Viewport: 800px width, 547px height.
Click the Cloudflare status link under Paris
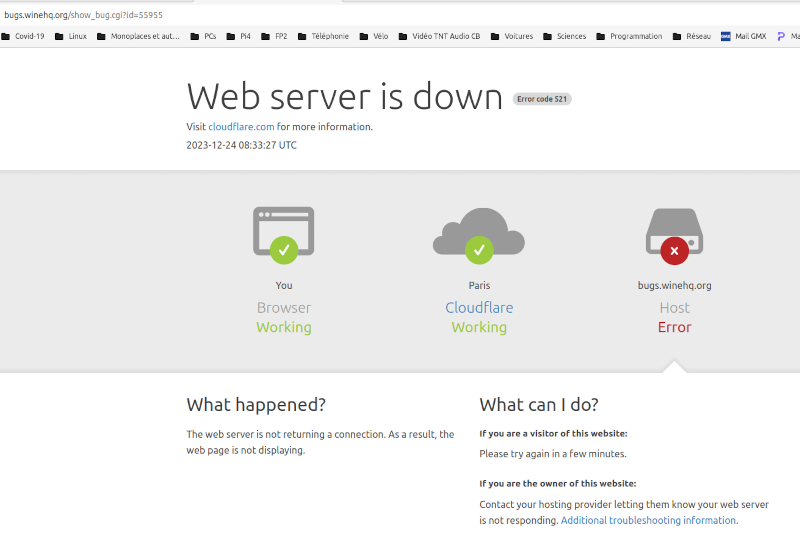(x=479, y=308)
